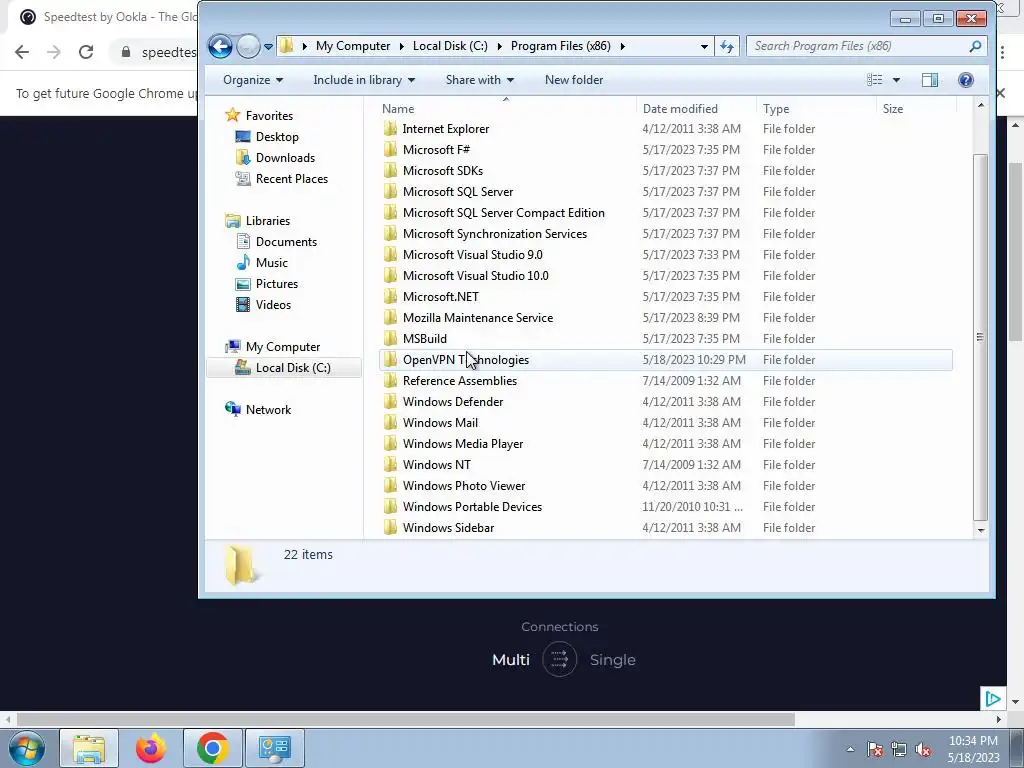This screenshot has width=1024, height=768.
Task: Select the Windows Portable Devices folder
Action: [x=472, y=507]
